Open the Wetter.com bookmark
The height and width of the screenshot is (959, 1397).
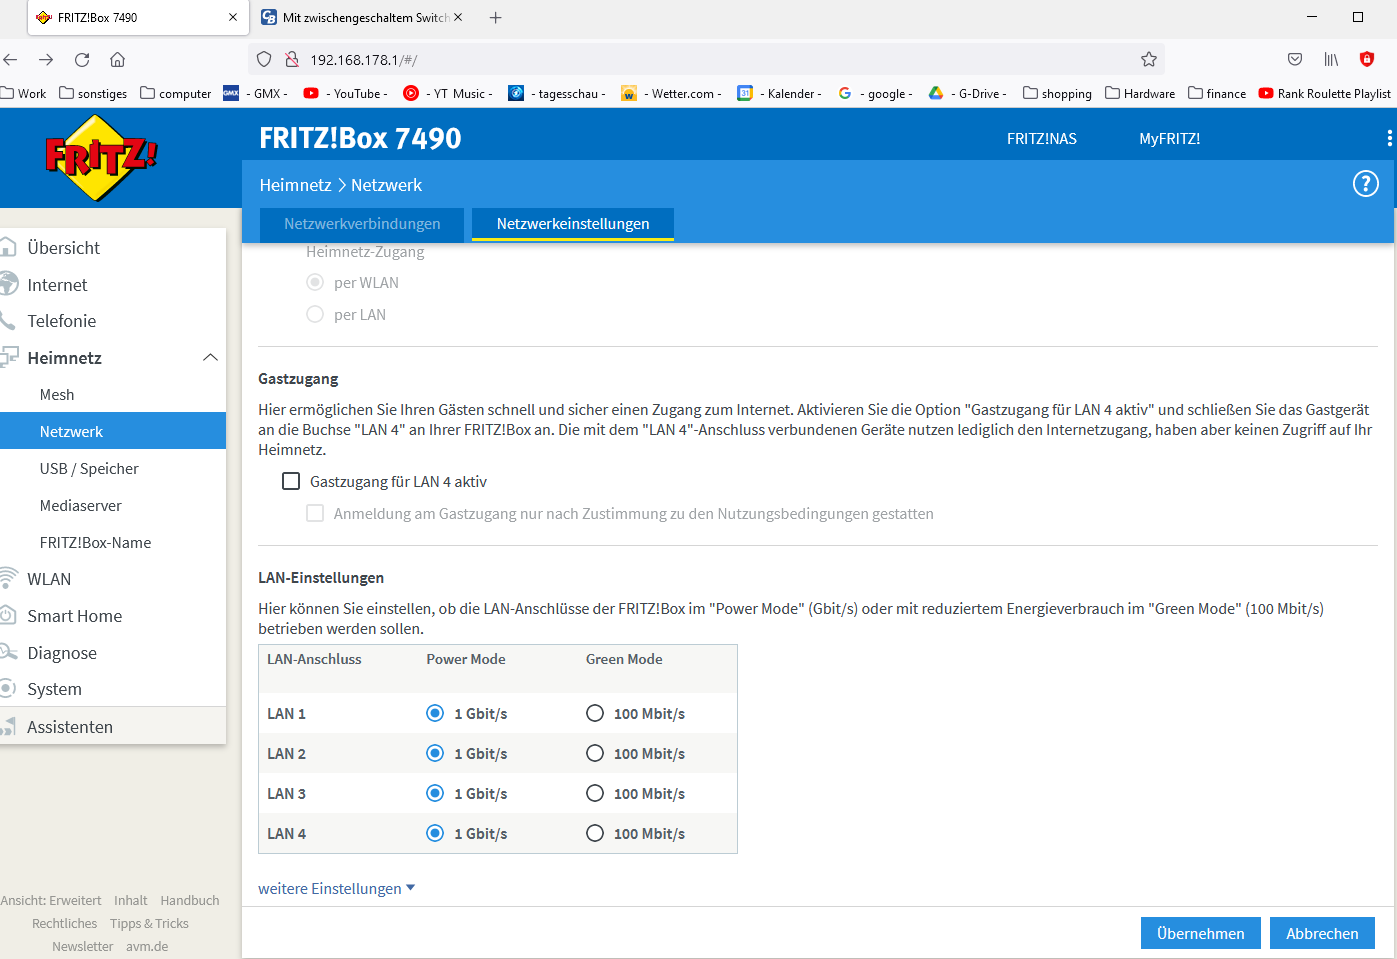672,93
